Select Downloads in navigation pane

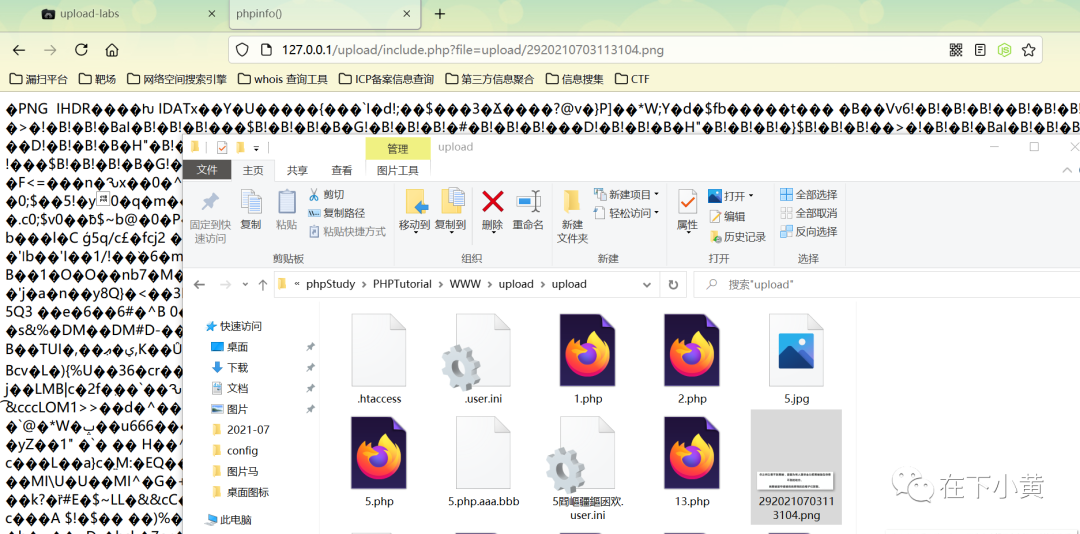click(230, 367)
